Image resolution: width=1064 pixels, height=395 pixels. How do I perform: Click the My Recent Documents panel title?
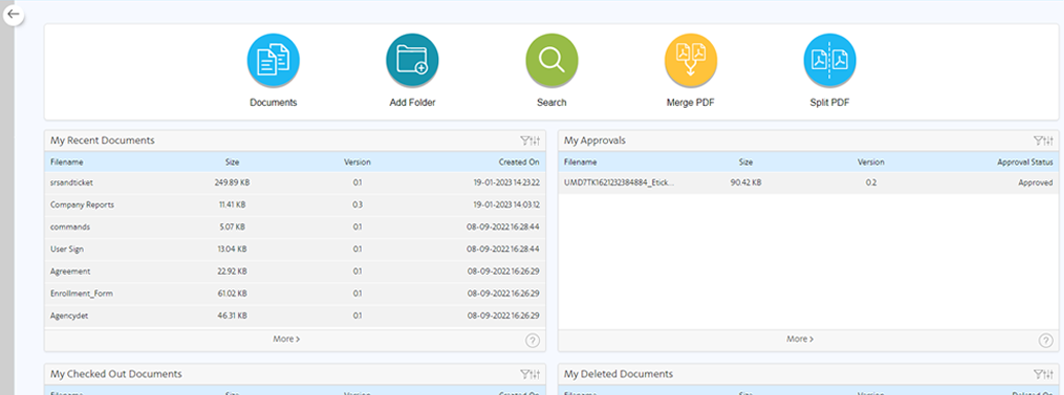(x=102, y=140)
